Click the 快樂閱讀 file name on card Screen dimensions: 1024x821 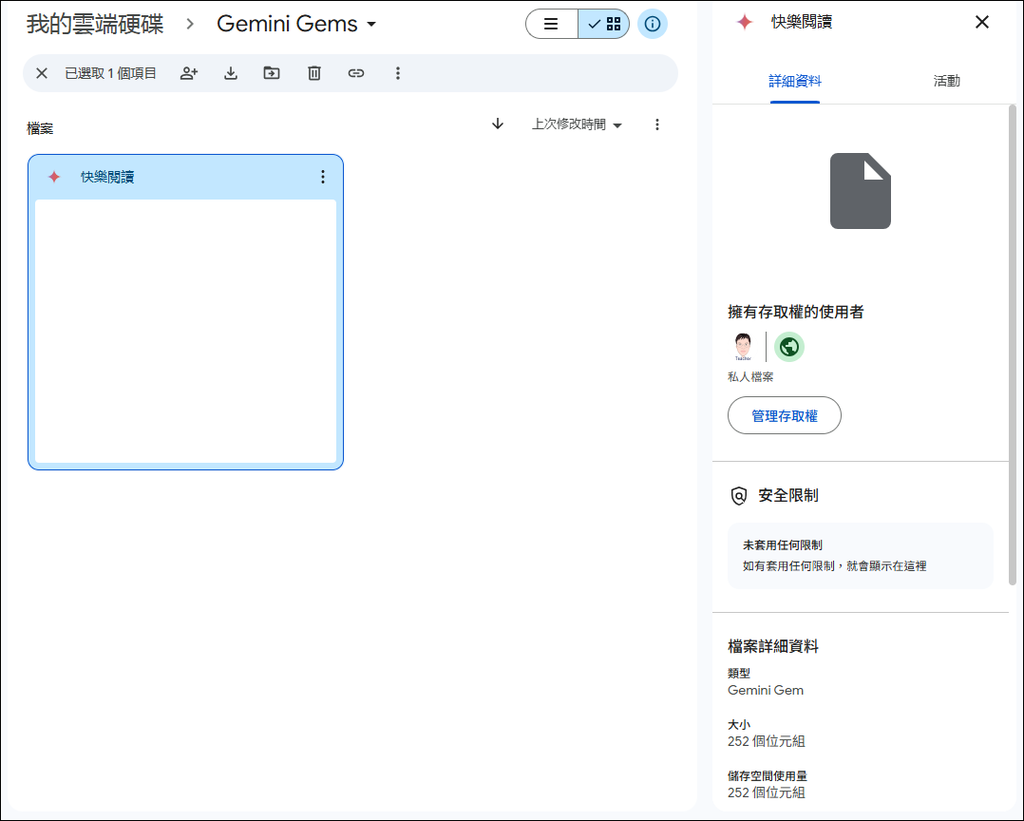107,177
